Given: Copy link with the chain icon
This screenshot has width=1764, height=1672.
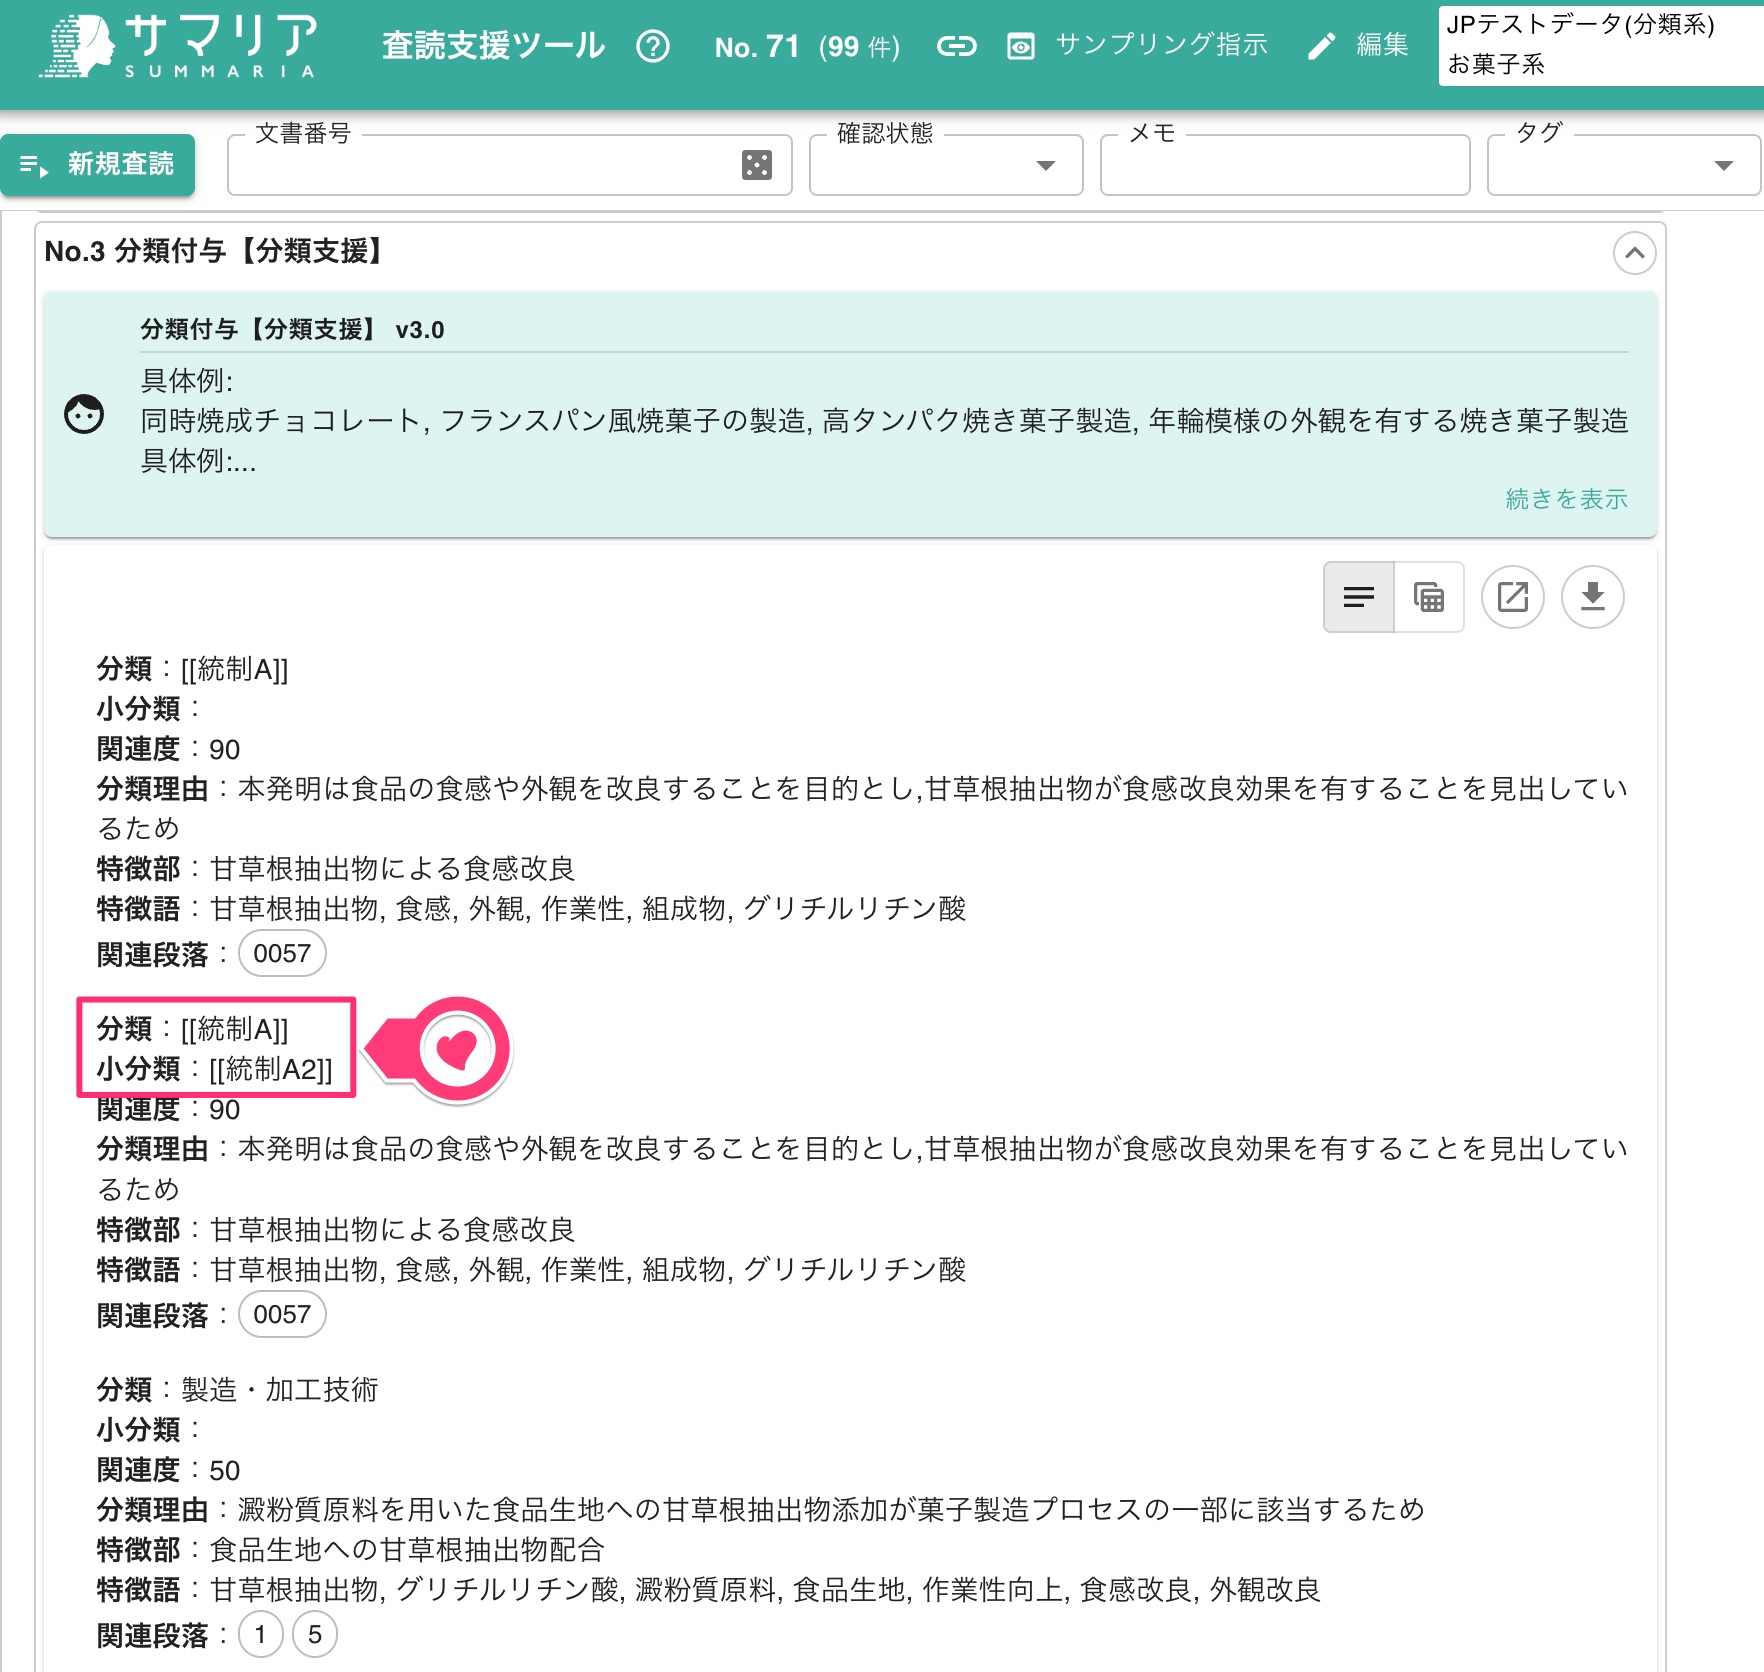Looking at the screenshot, I should (956, 46).
